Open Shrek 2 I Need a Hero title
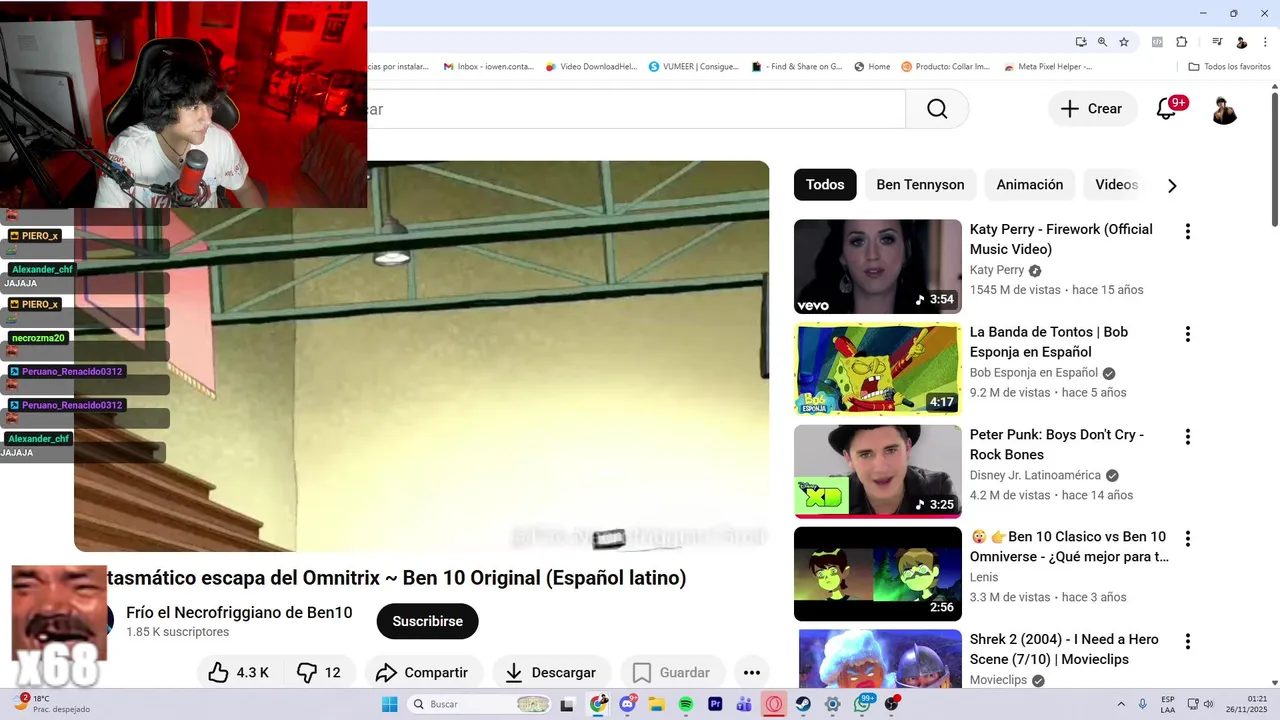Screen dimensions: 1280x720 coord(1064,649)
